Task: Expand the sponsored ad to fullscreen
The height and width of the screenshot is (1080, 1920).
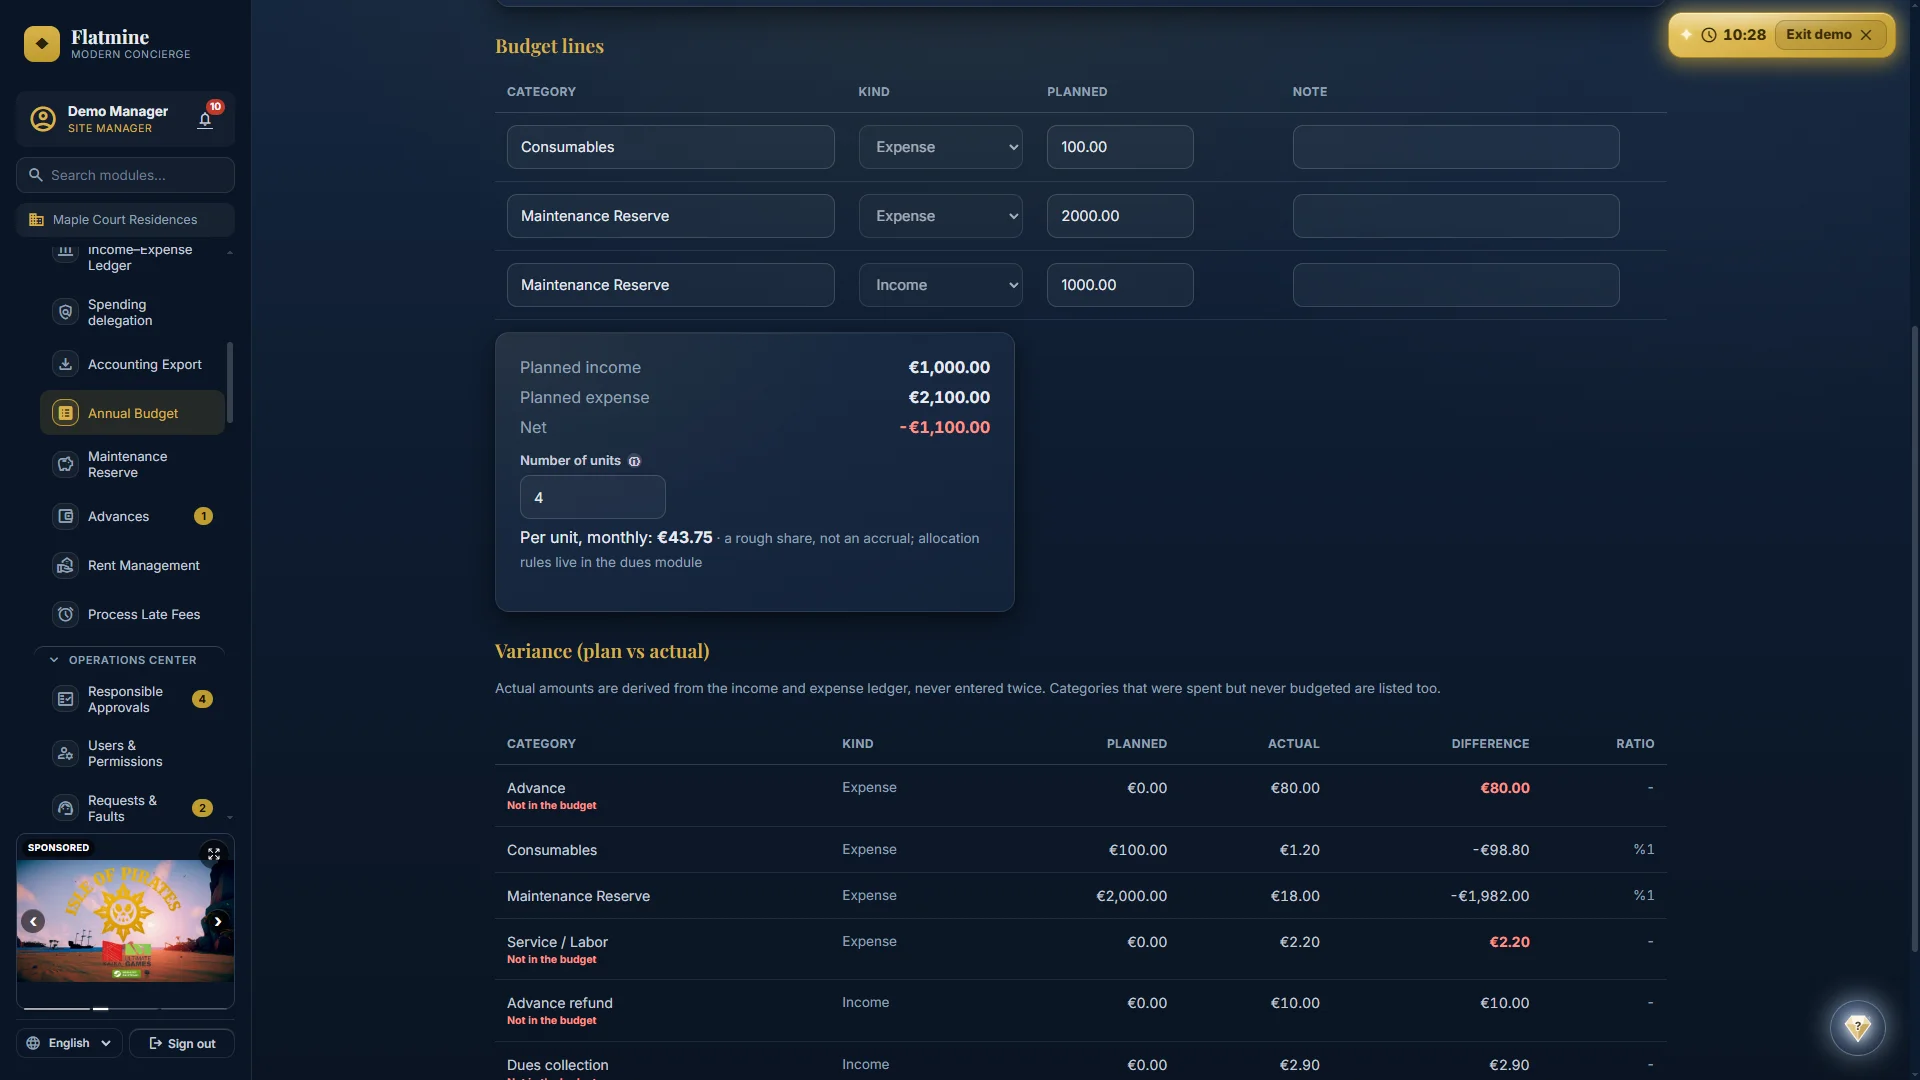Action: click(214, 854)
